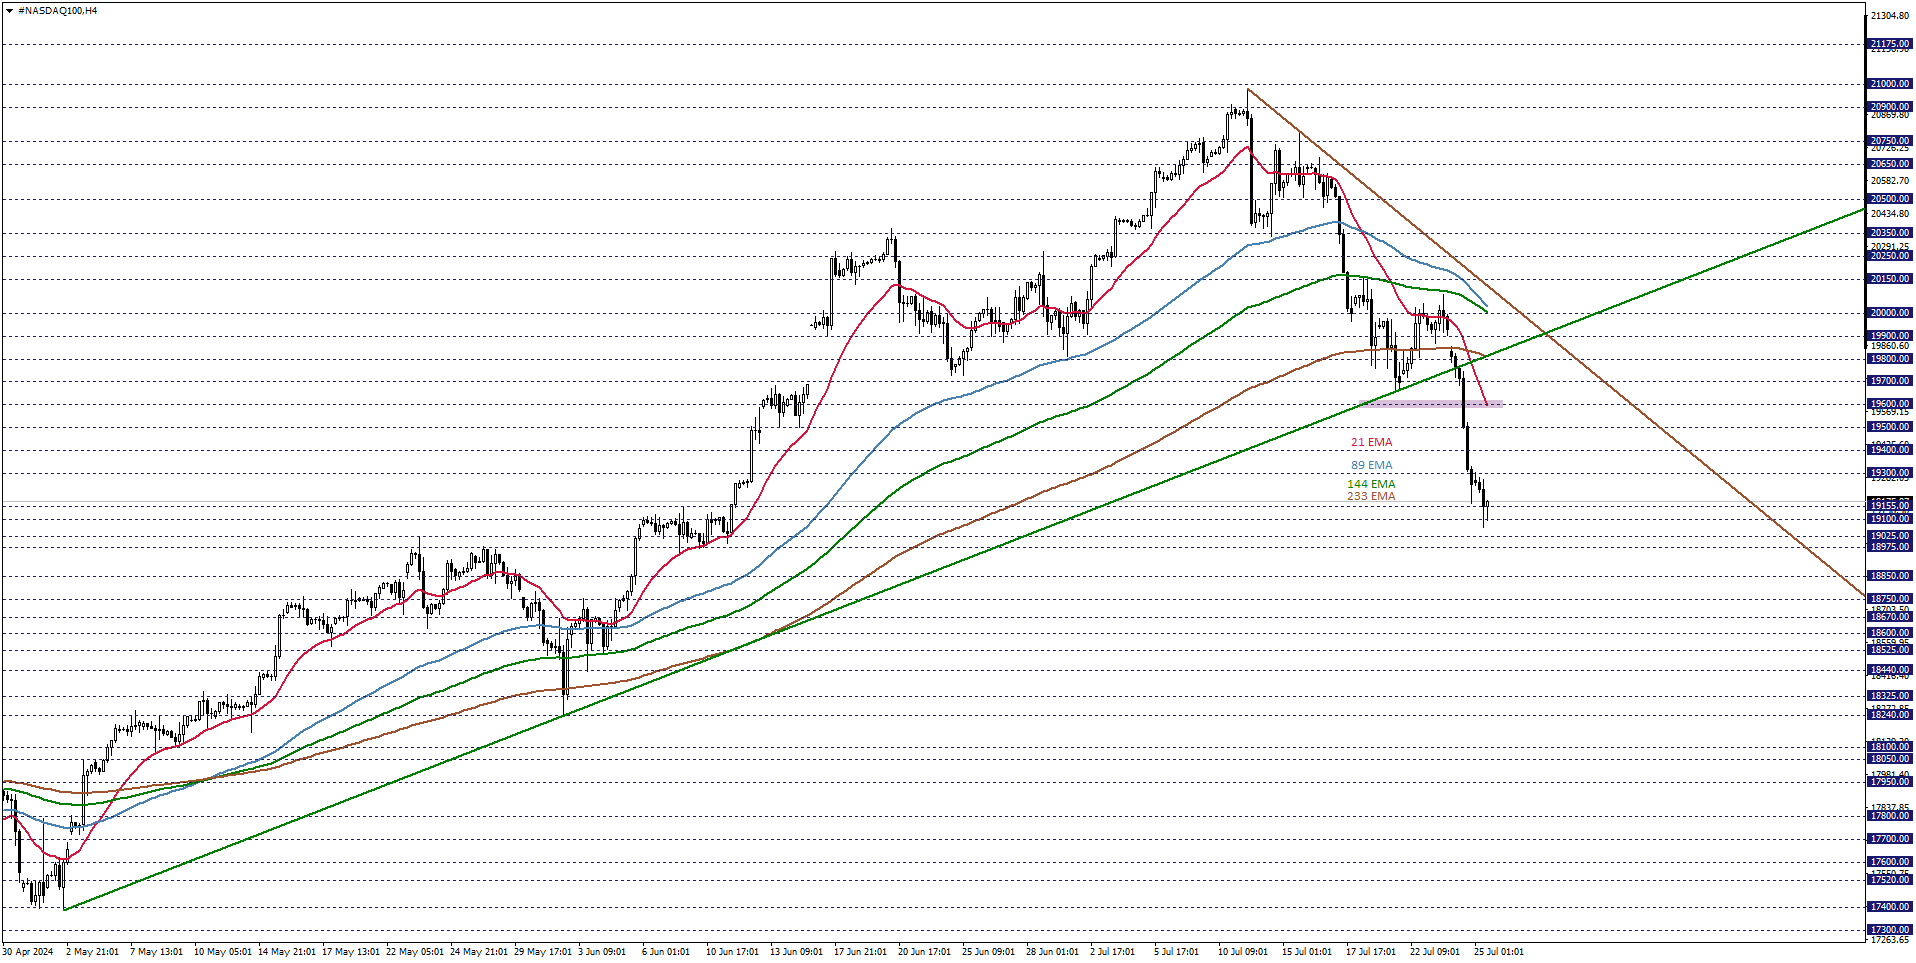Select the purple support zone rectangle near 19600
Viewport: 1916px width, 963px height.
pyautogui.click(x=1431, y=404)
